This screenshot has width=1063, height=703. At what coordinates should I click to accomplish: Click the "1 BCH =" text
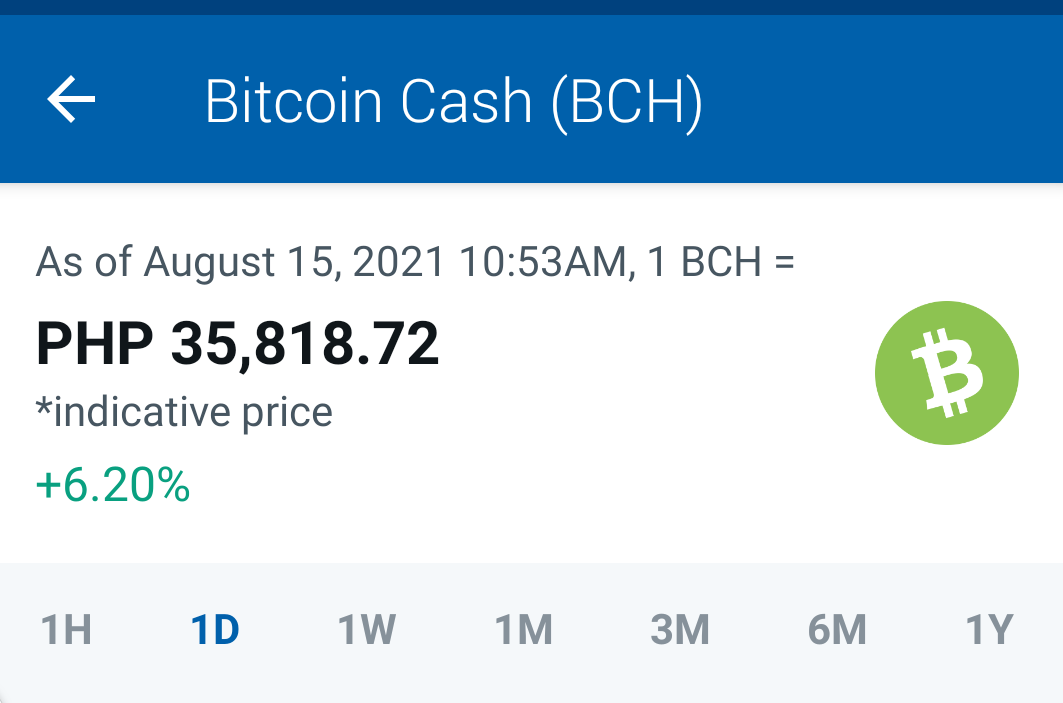coord(721,262)
